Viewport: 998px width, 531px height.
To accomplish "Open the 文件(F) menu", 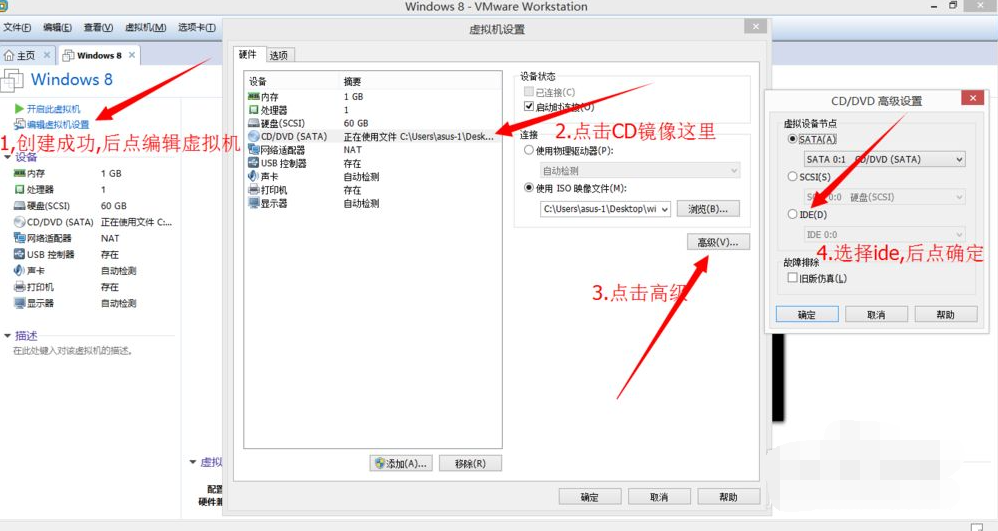I will (x=17, y=27).
